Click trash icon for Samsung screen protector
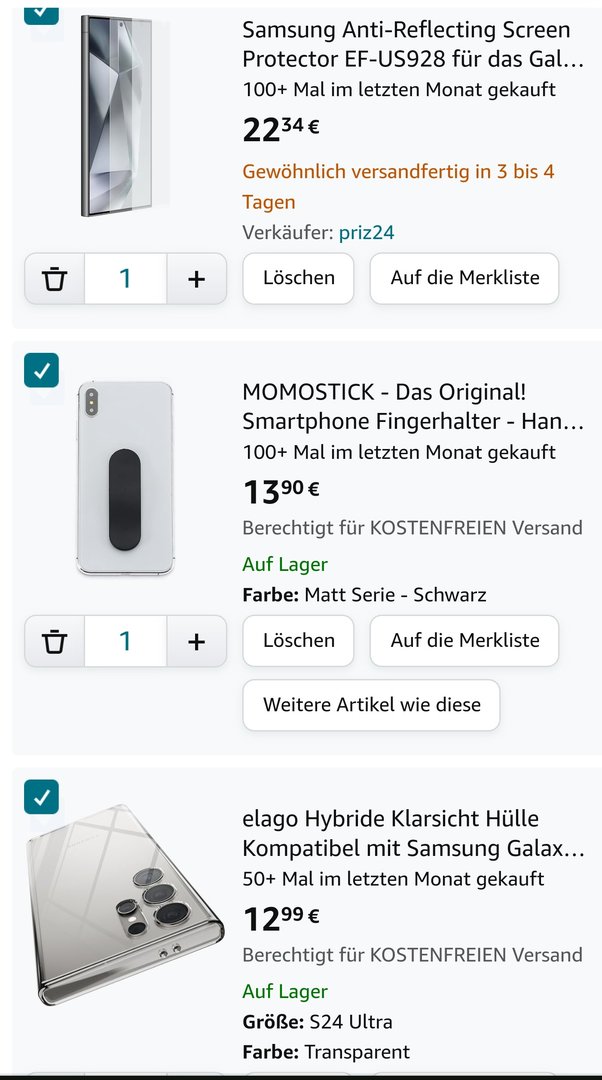 pyautogui.click(x=55, y=279)
